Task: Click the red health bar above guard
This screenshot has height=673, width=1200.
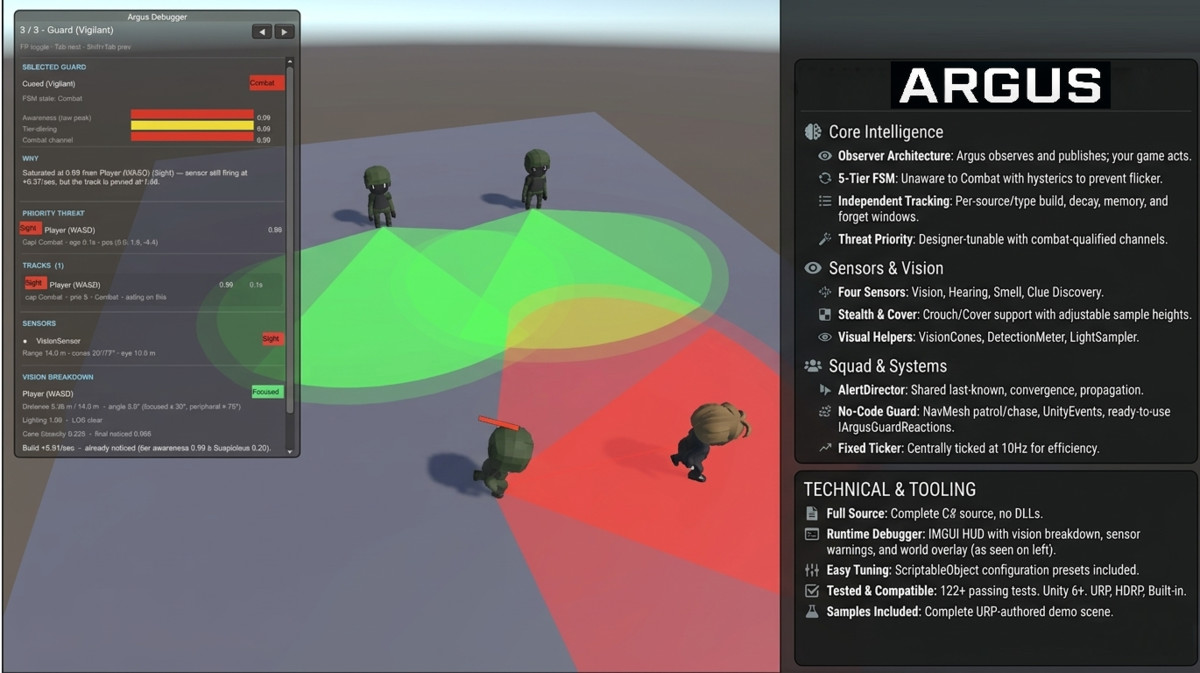Action: tap(497, 422)
